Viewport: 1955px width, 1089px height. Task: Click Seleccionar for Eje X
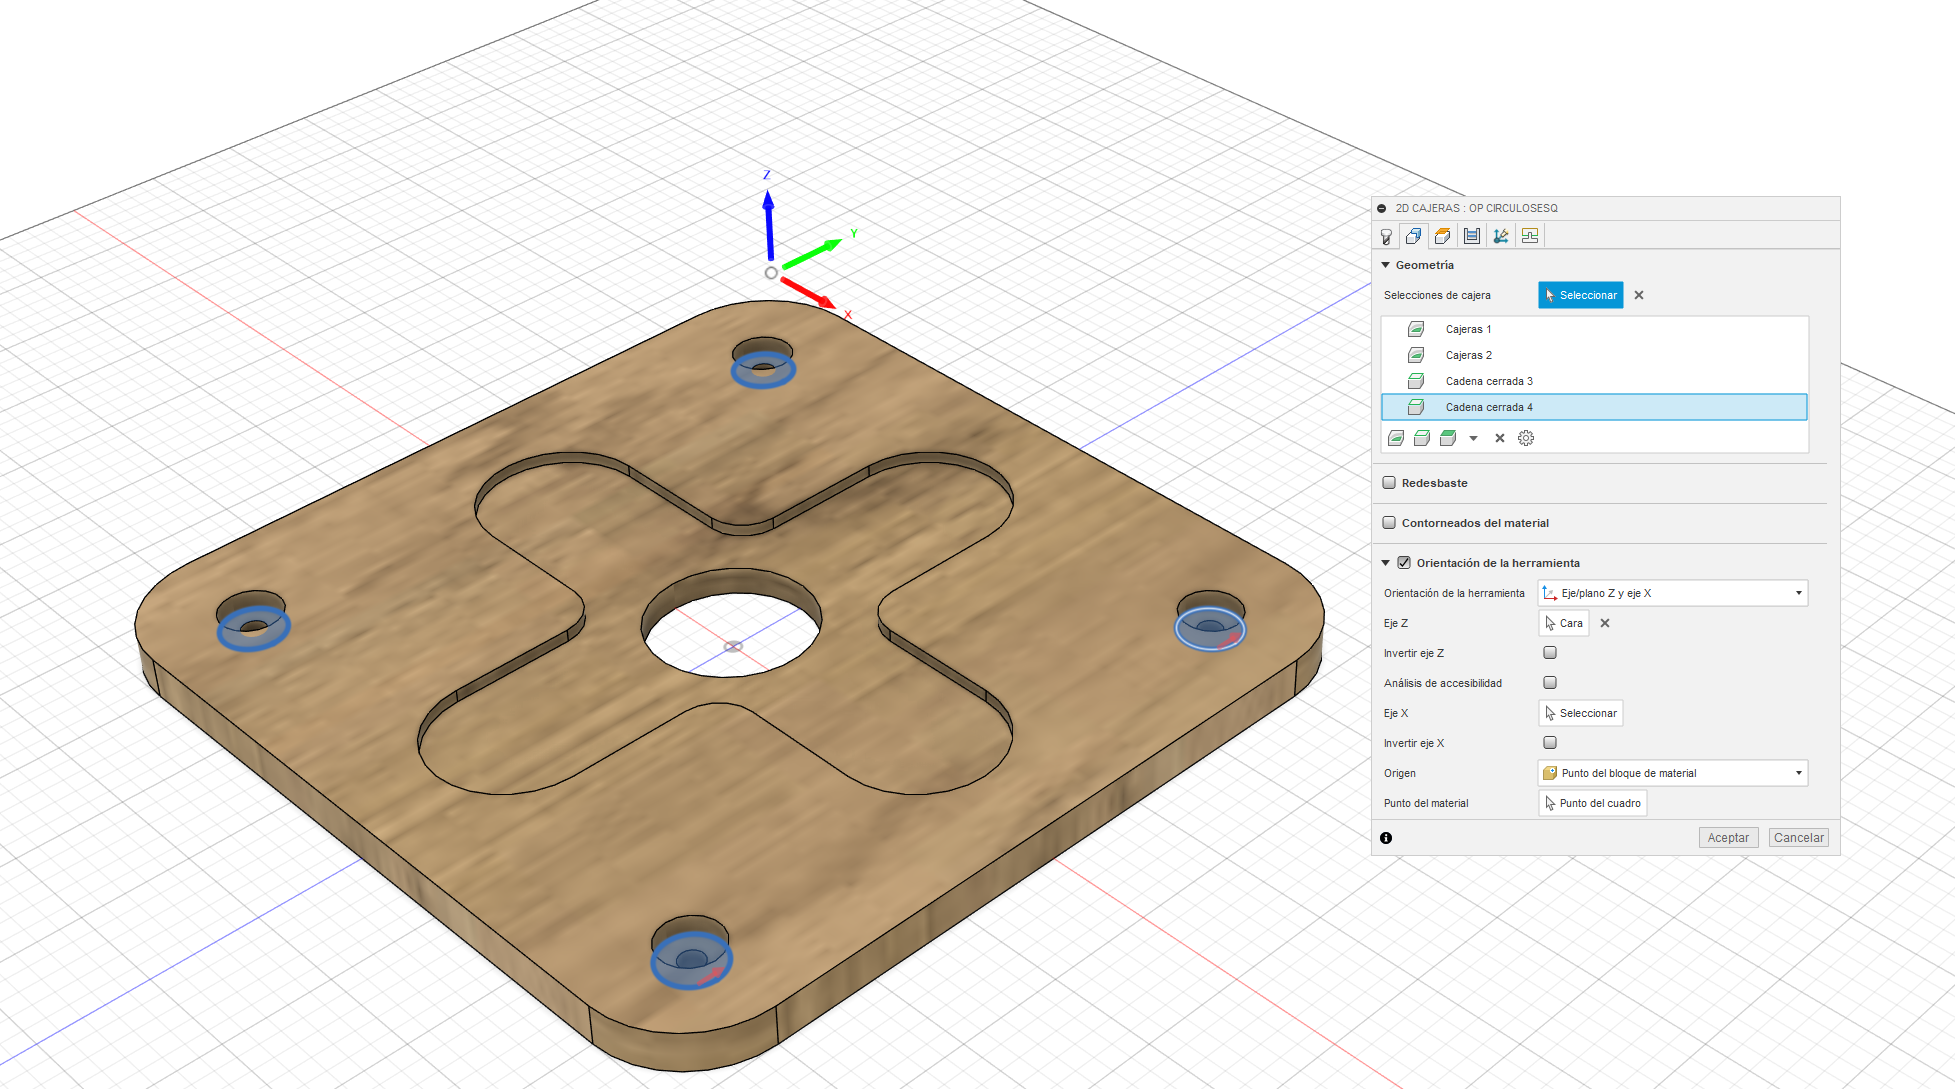click(x=1580, y=713)
